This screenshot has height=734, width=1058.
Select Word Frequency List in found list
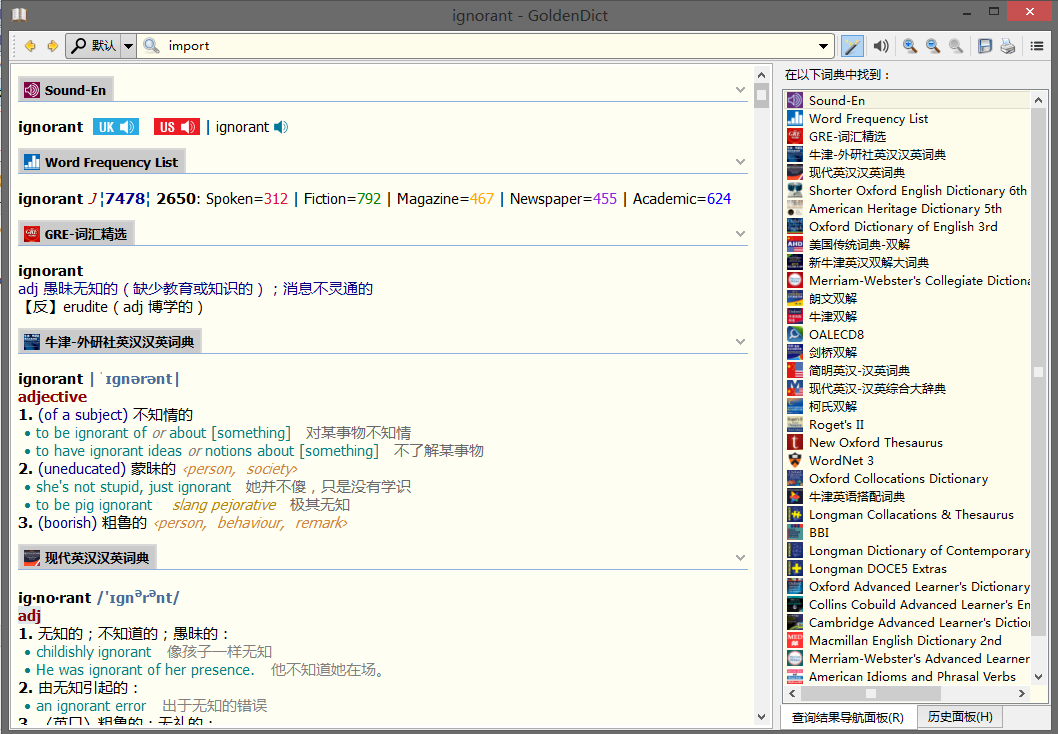point(908,119)
